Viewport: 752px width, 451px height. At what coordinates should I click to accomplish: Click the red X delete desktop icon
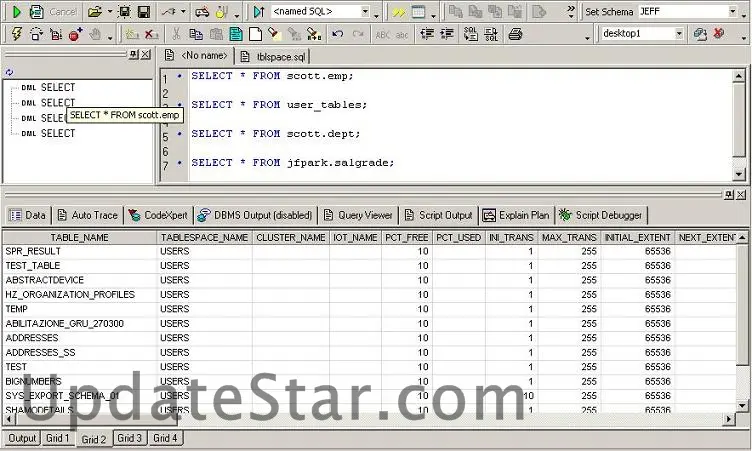[x=718, y=33]
